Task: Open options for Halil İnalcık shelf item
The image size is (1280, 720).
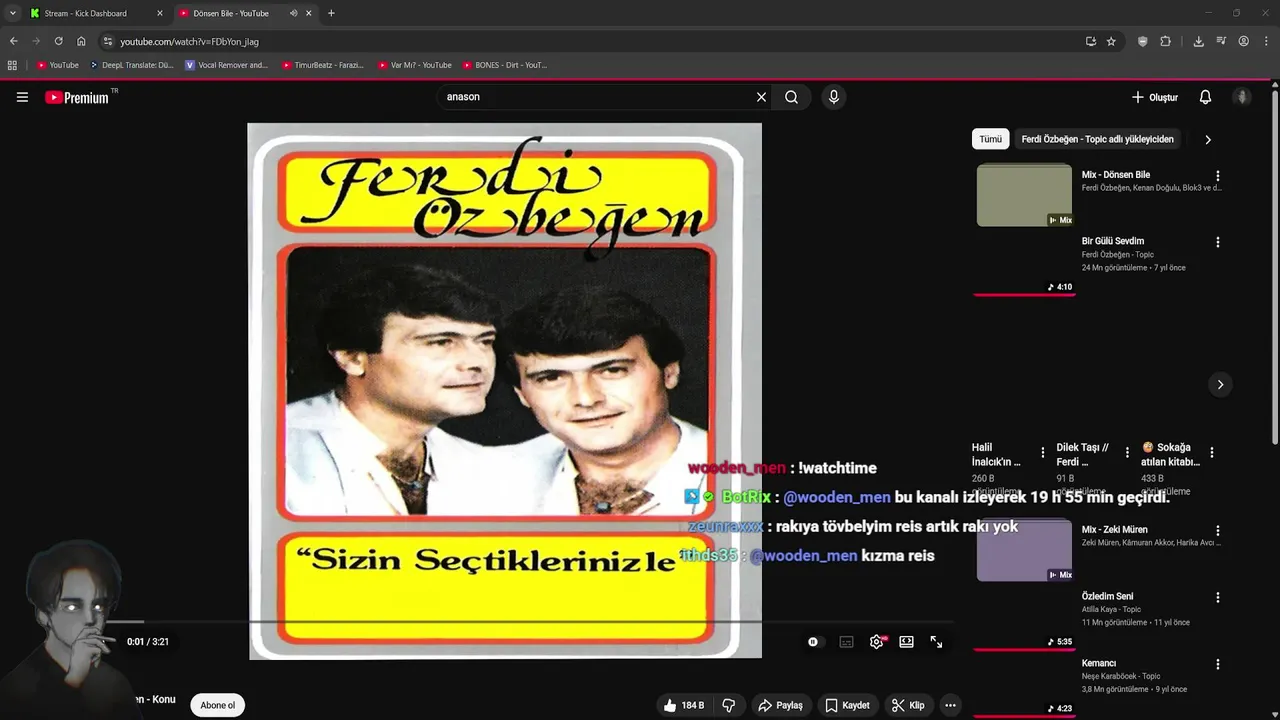Action: 1043,452
